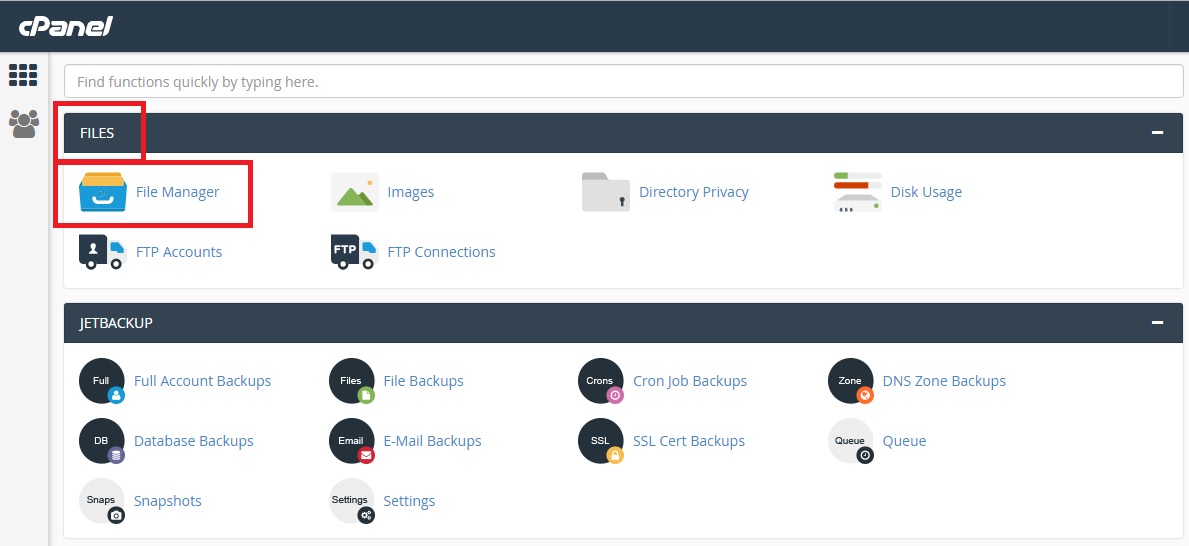This screenshot has height=546, width=1189.
Task: Open the Disk Usage link
Action: (x=926, y=192)
